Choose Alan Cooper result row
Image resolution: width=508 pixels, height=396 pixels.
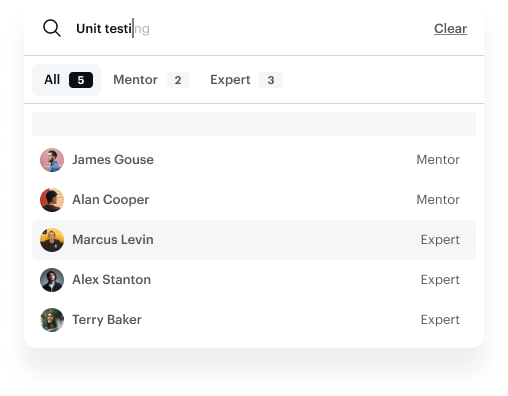click(x=254, y=200)
